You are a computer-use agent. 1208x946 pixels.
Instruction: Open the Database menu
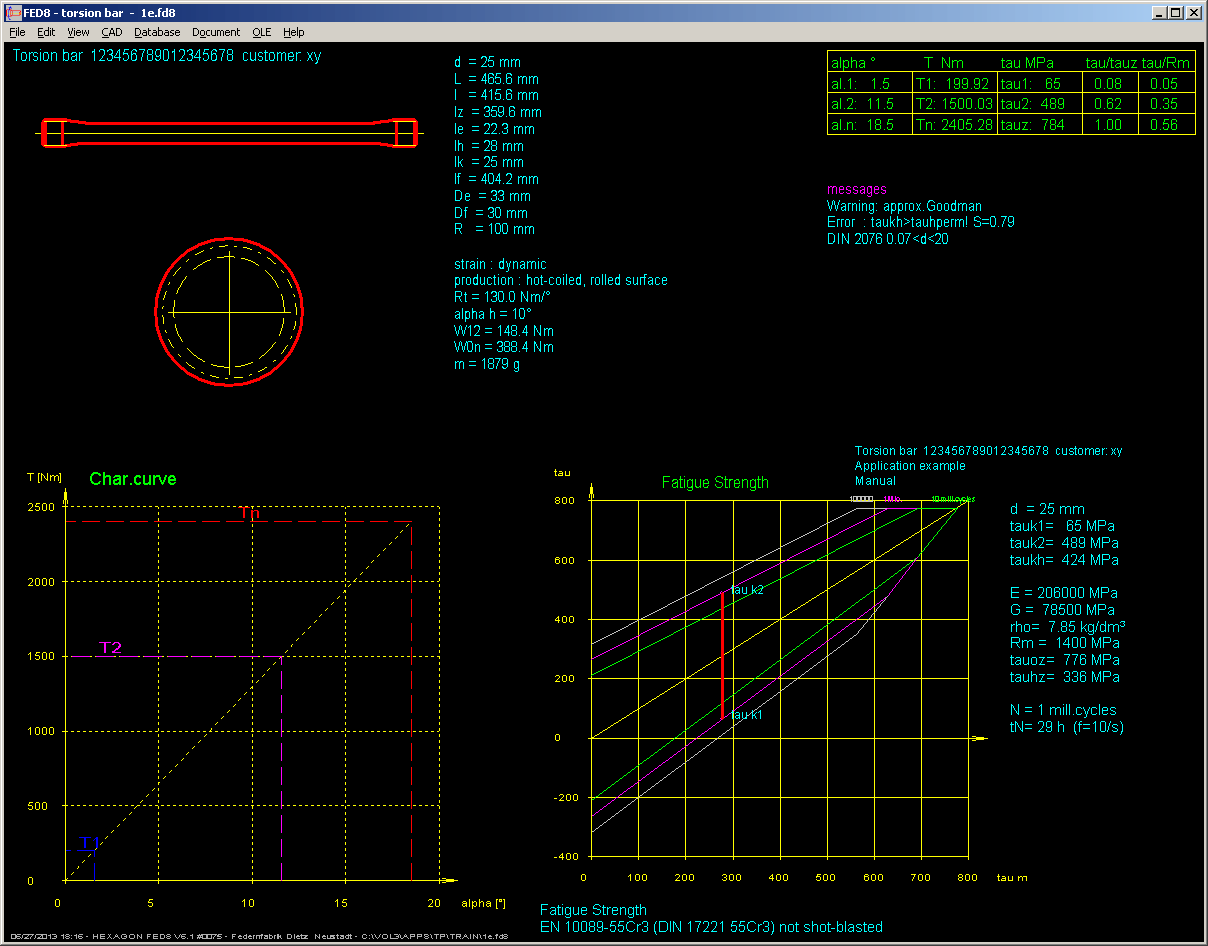(x=157, y=32)
